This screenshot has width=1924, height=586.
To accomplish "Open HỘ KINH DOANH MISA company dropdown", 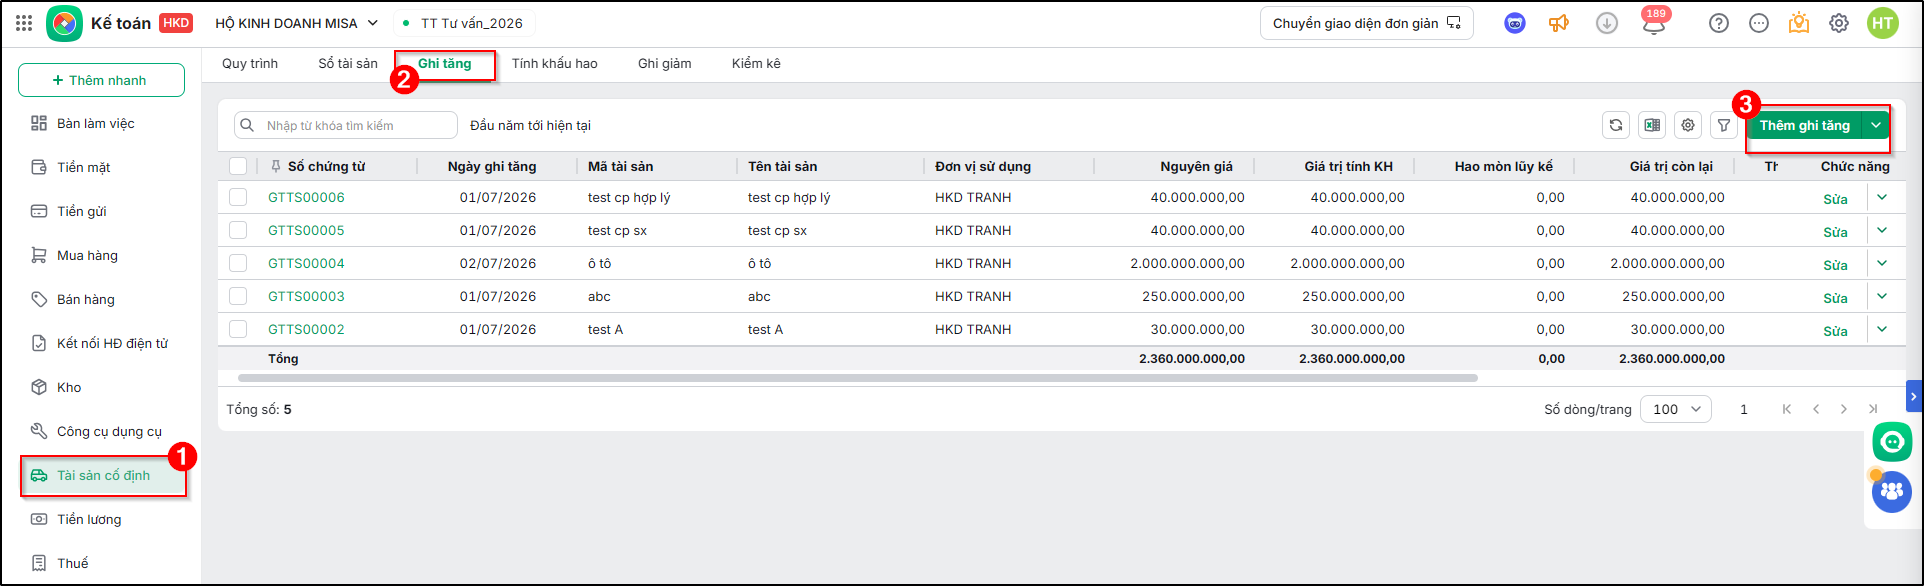I will pyautogui.click(x=297, y=23).
